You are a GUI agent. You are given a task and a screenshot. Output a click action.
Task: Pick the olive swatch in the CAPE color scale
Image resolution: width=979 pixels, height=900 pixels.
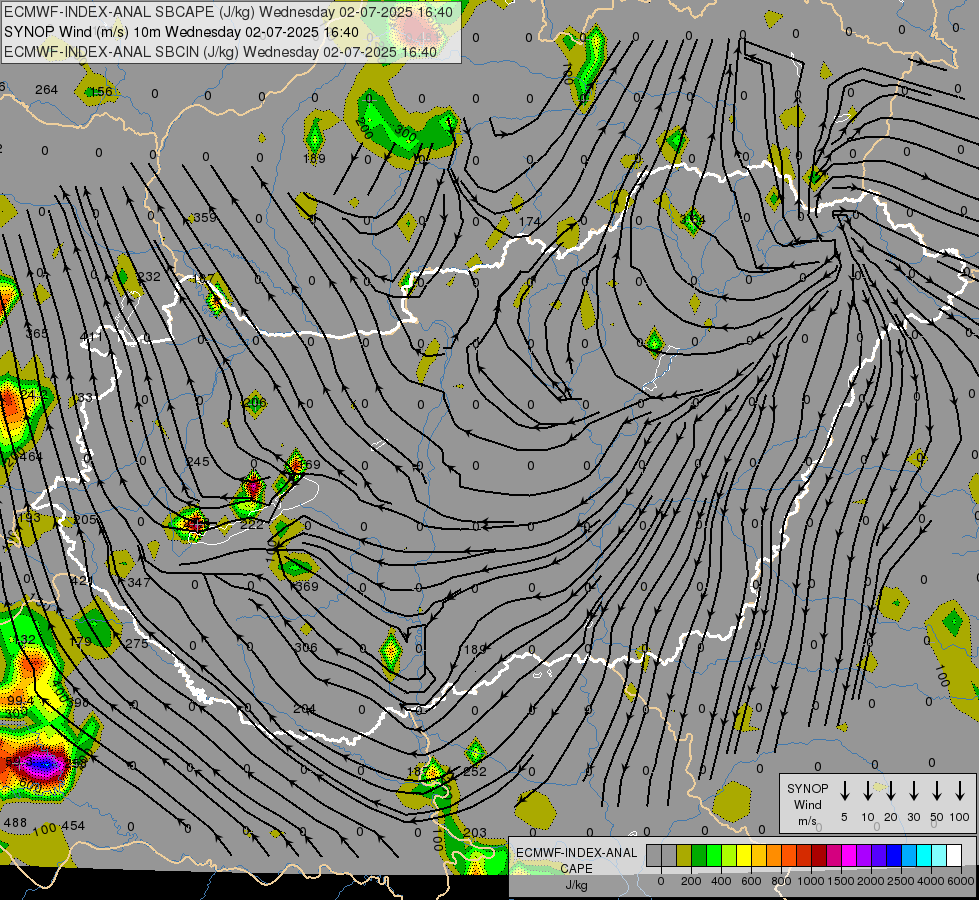coord(684,856)
